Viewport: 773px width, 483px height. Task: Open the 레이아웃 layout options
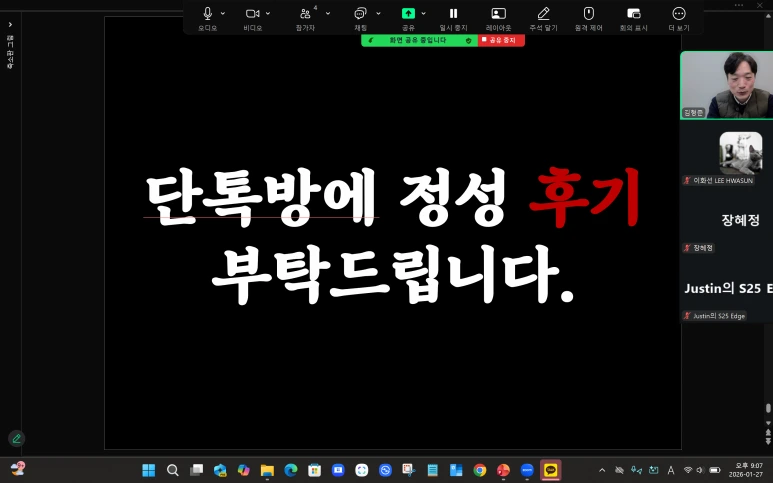click(498, 13)
